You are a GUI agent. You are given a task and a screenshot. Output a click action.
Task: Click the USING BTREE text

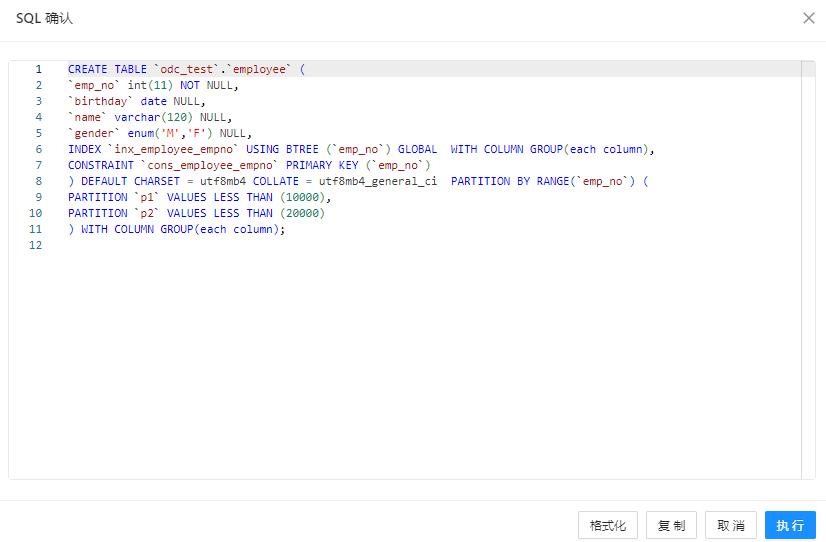tap(282, 150)
